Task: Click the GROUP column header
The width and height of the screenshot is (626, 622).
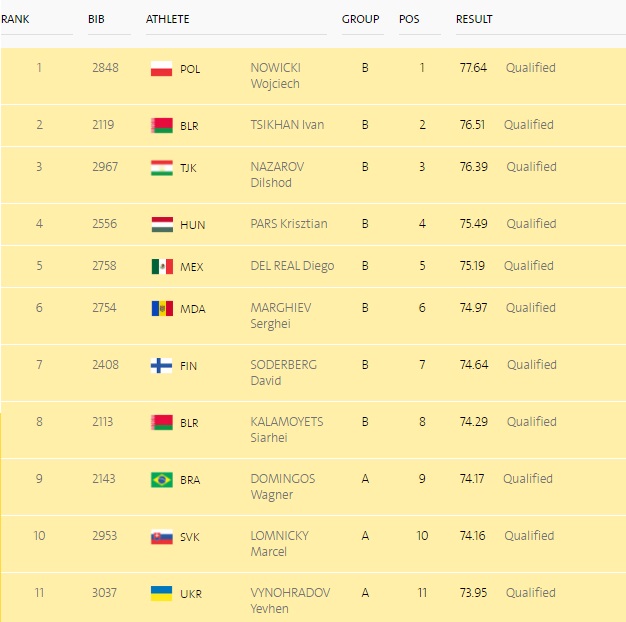Action: [361, 19]
